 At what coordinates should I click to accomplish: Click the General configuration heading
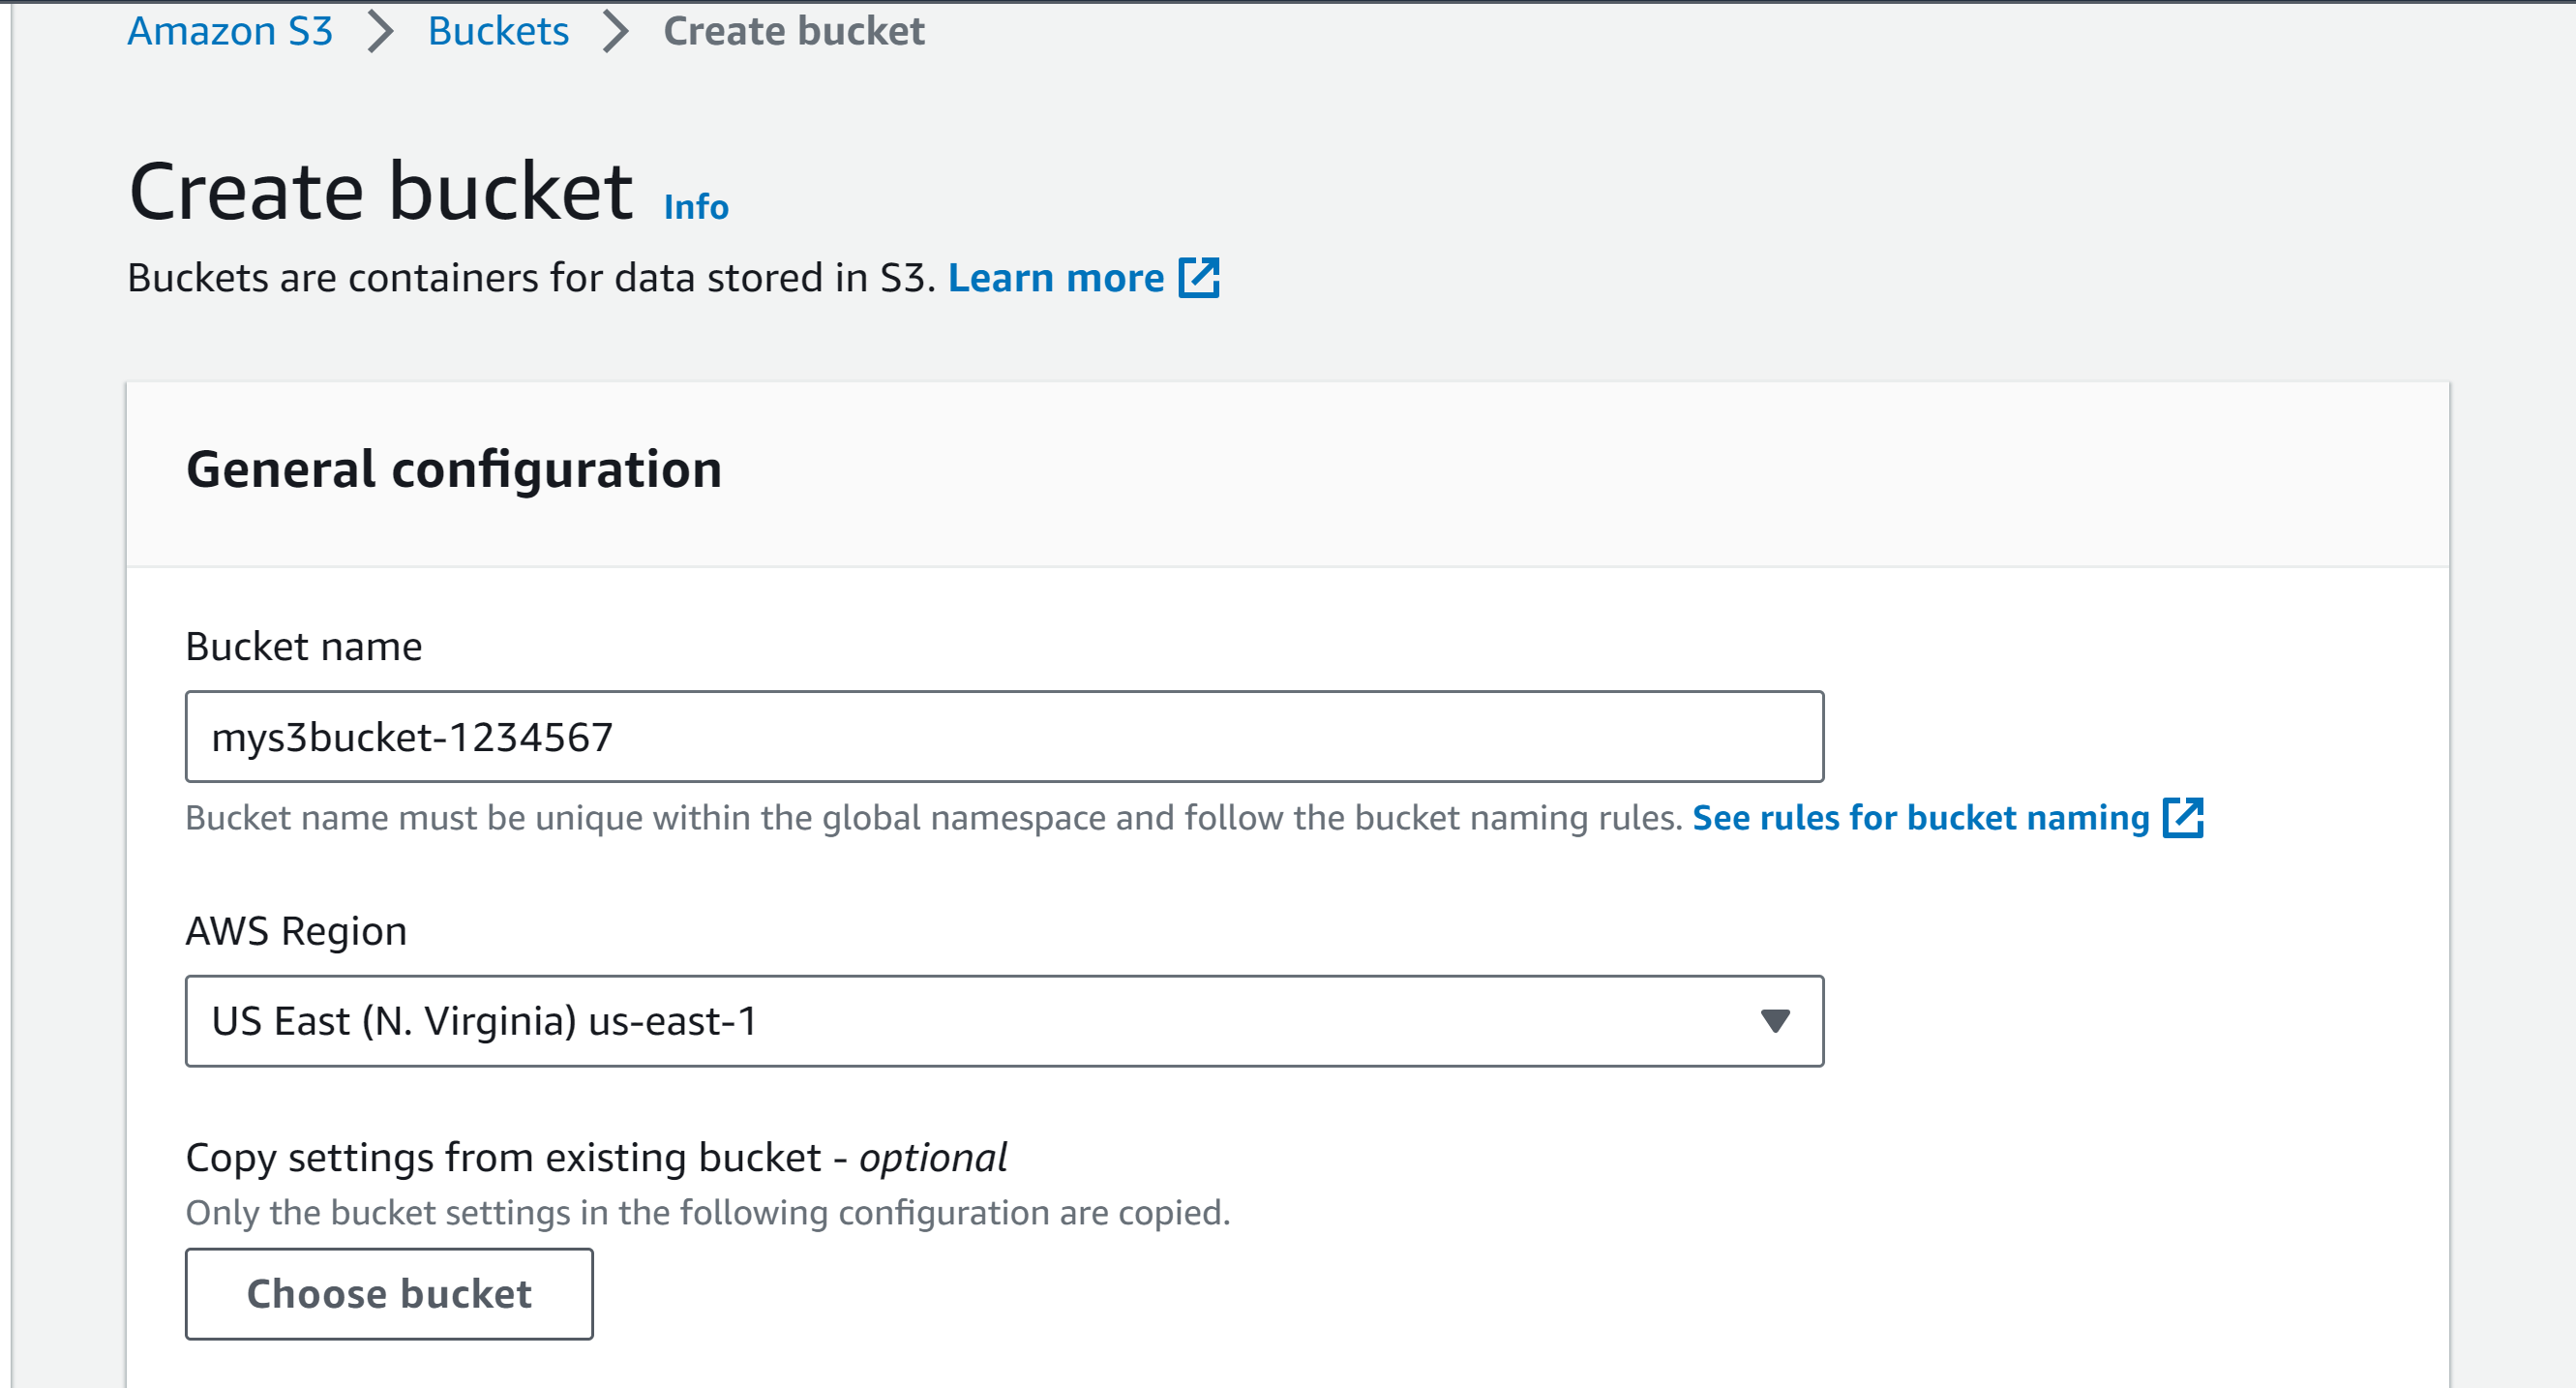[x=454, y=469]
